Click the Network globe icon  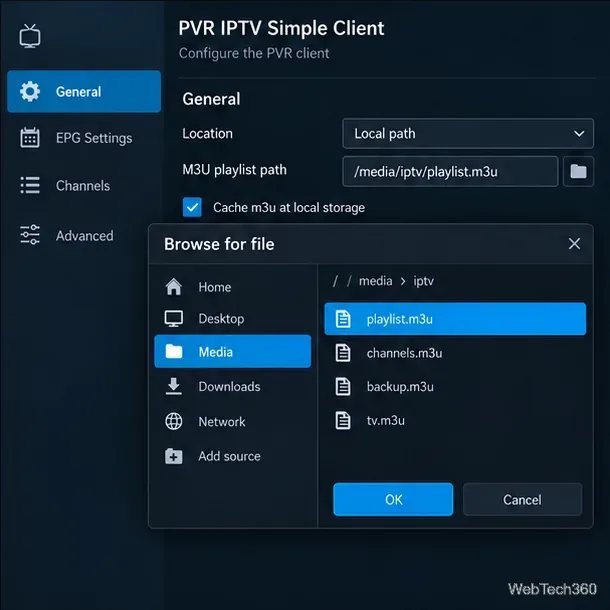tap(174, 421)
